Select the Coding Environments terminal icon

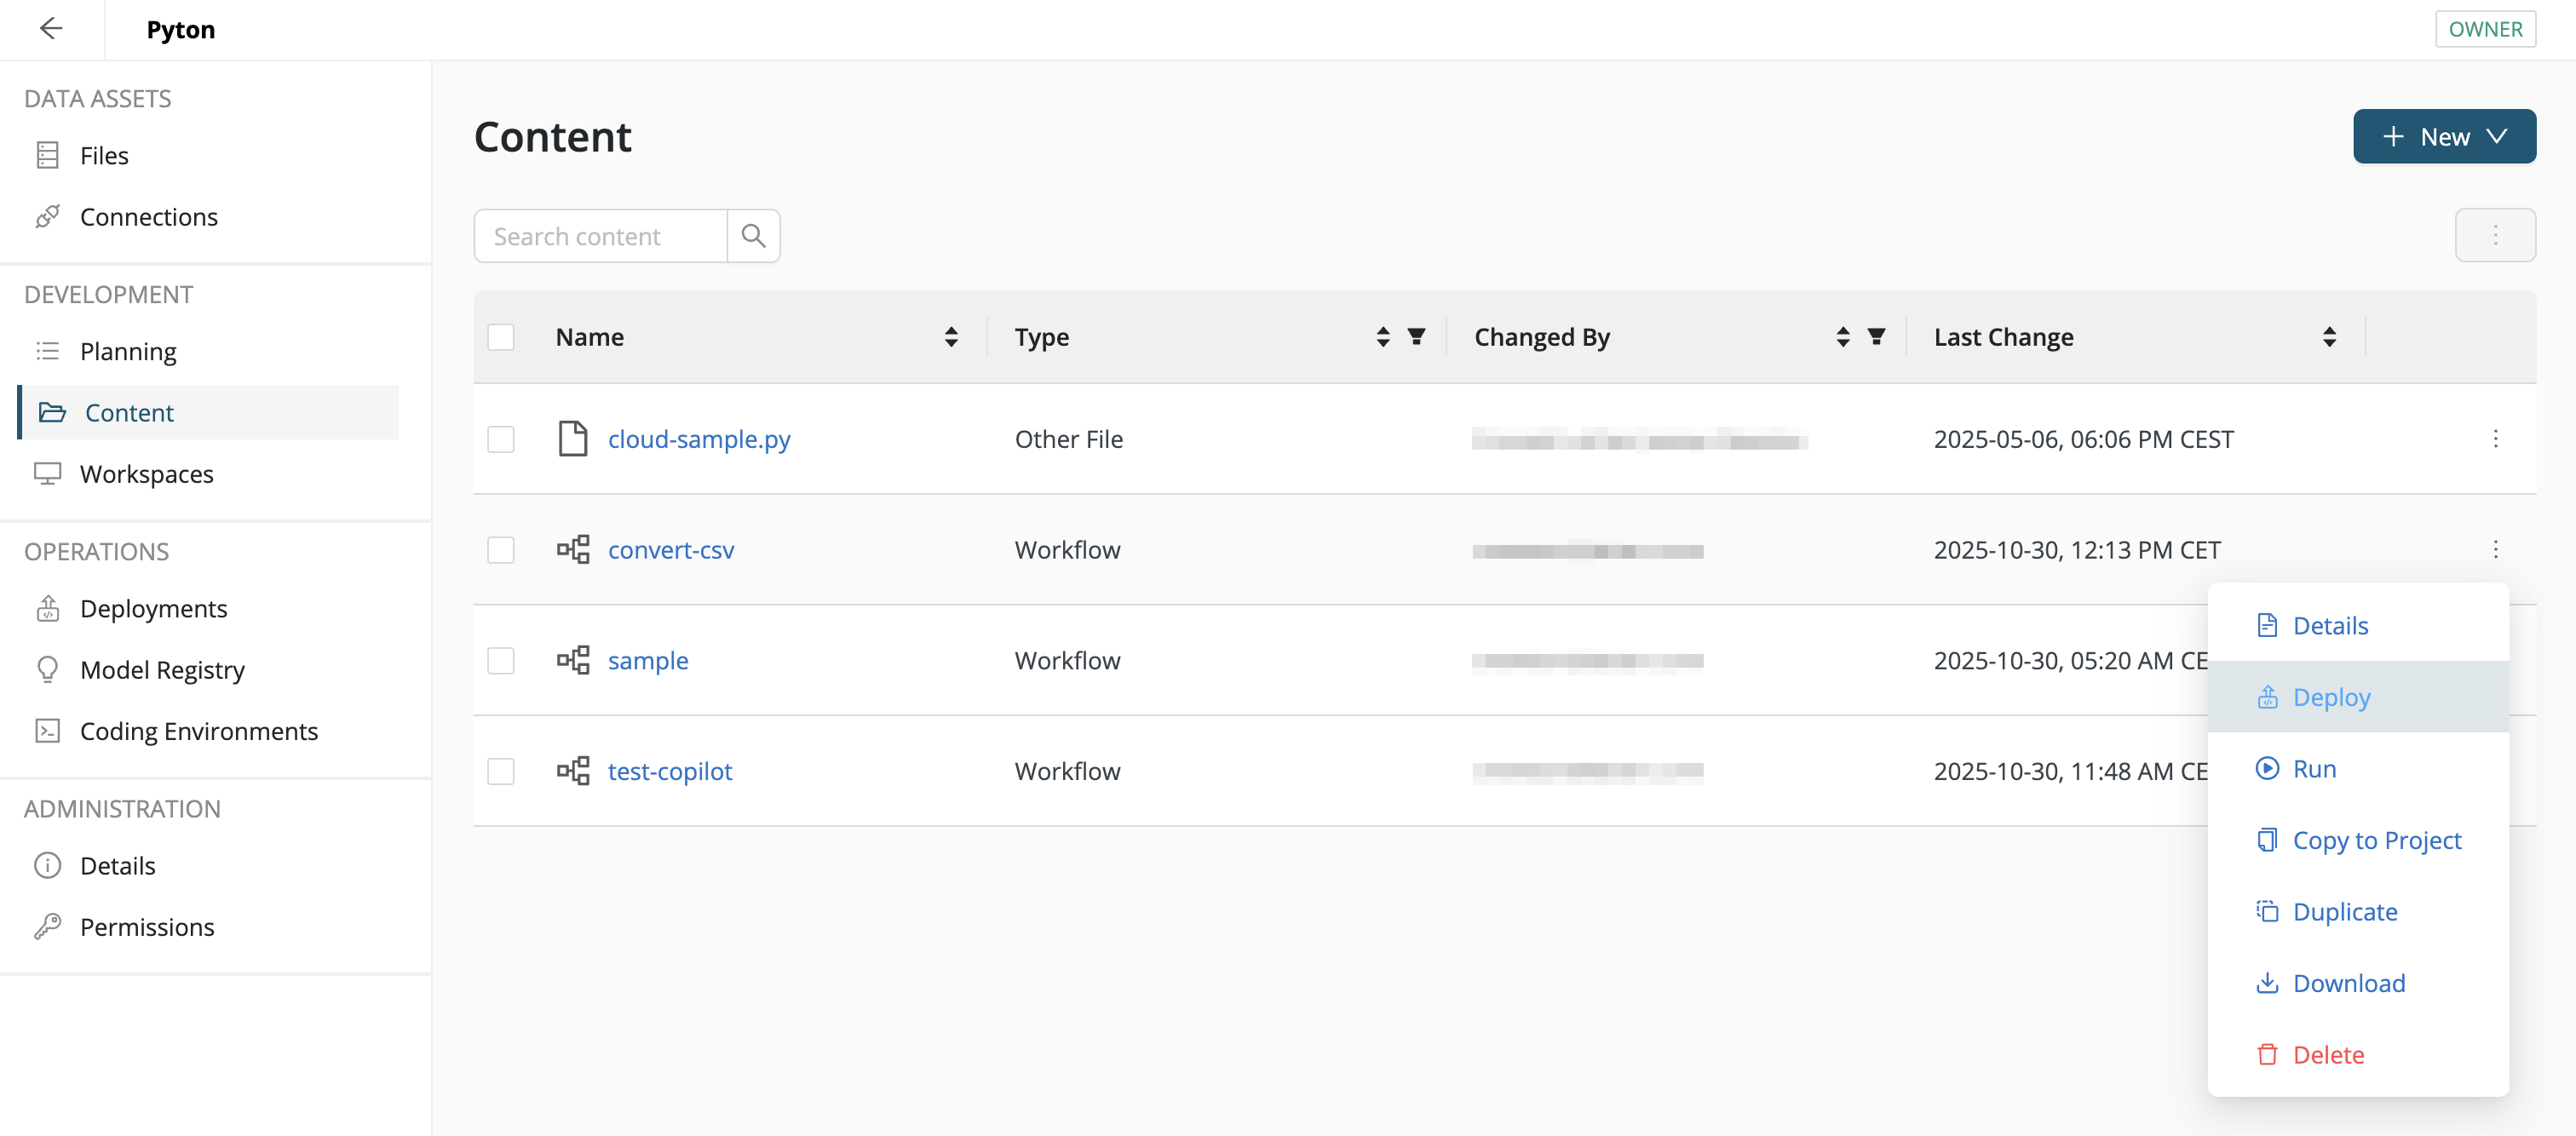48,731
